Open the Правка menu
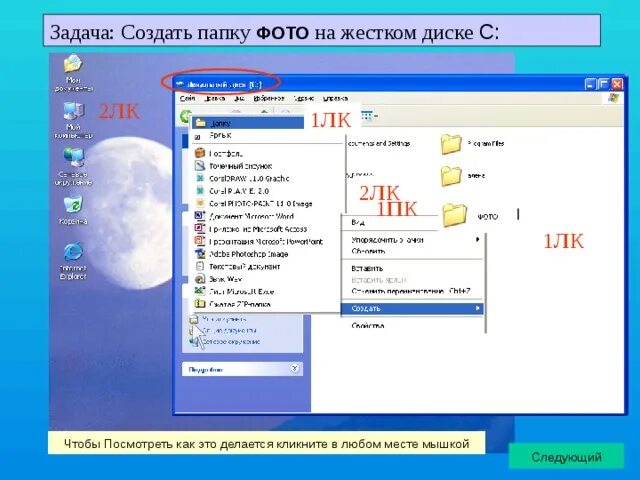This screenshot has height=480, width=640. pyautogui.click(x=215, y=98)
